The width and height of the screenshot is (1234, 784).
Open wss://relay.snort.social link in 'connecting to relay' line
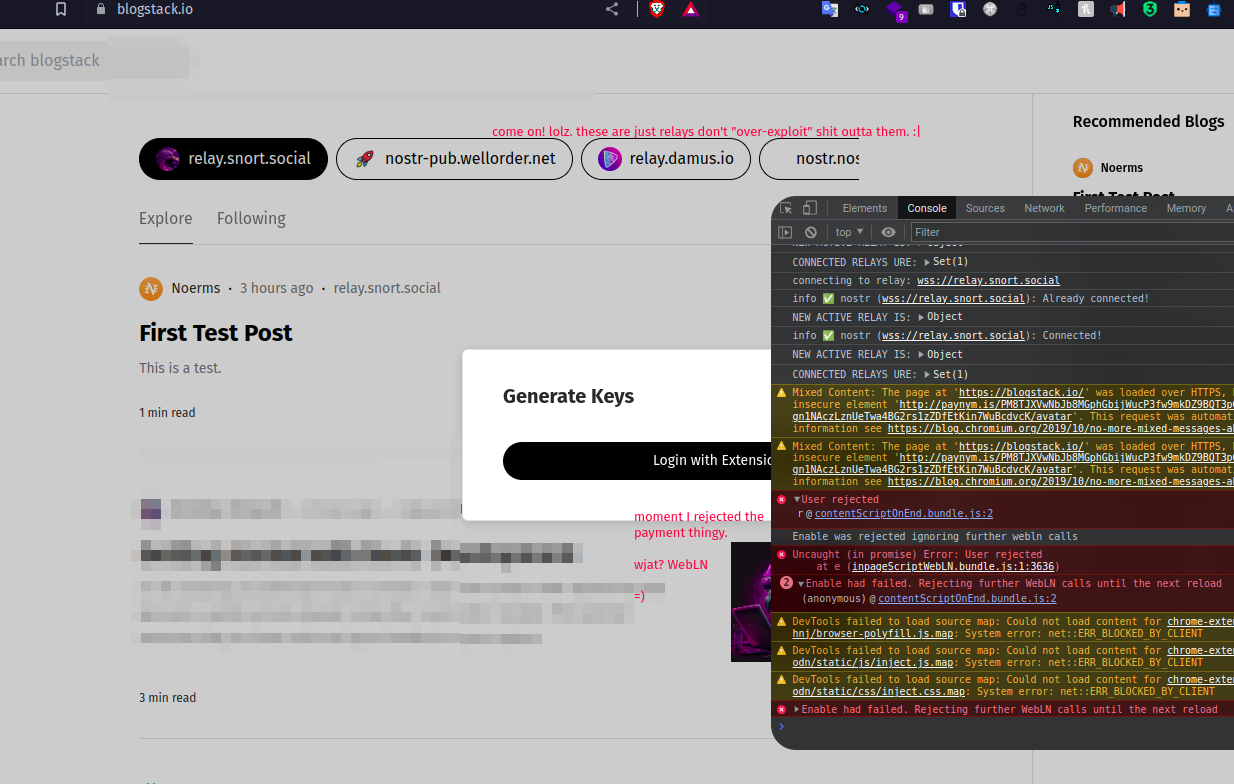pyautogui.click(x=989, y=280)
